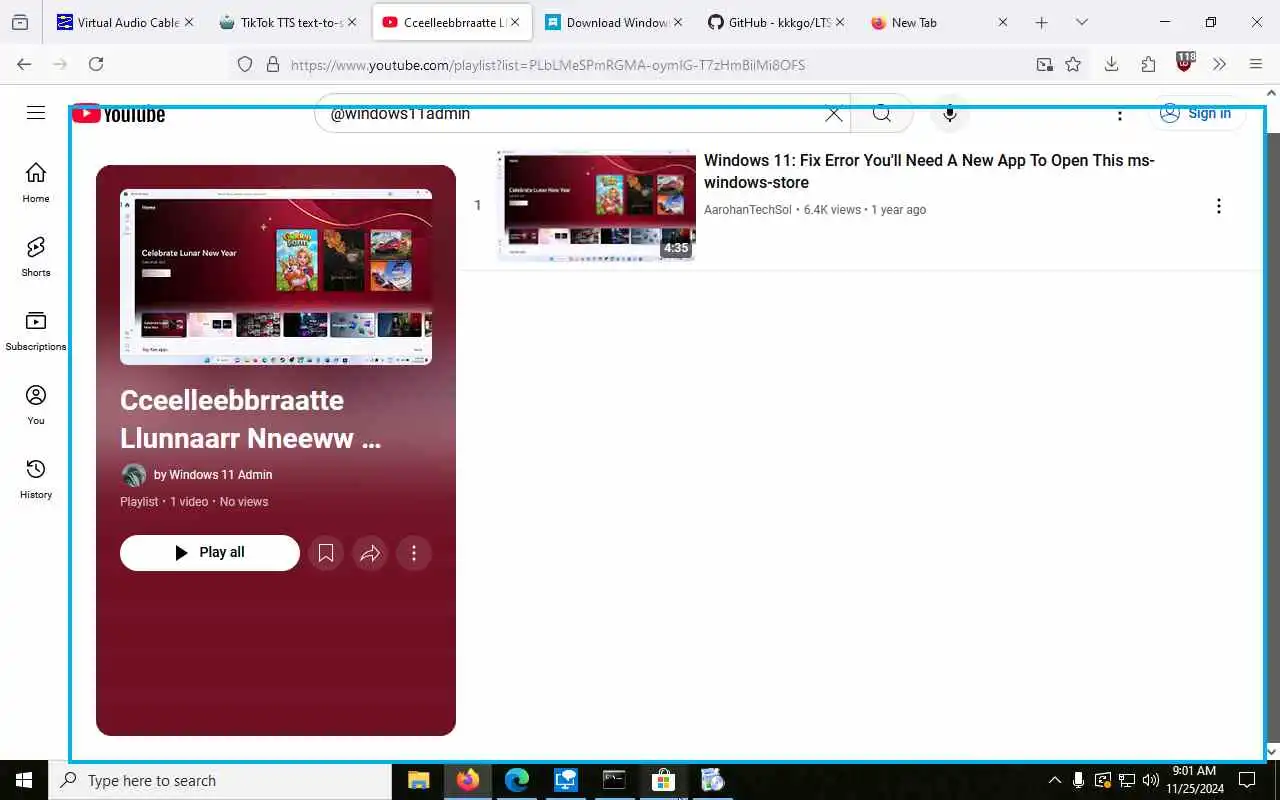This screenshot has width=1280, height=800.
Task: Open the Windows Start menu
Action: click(24, 780)
